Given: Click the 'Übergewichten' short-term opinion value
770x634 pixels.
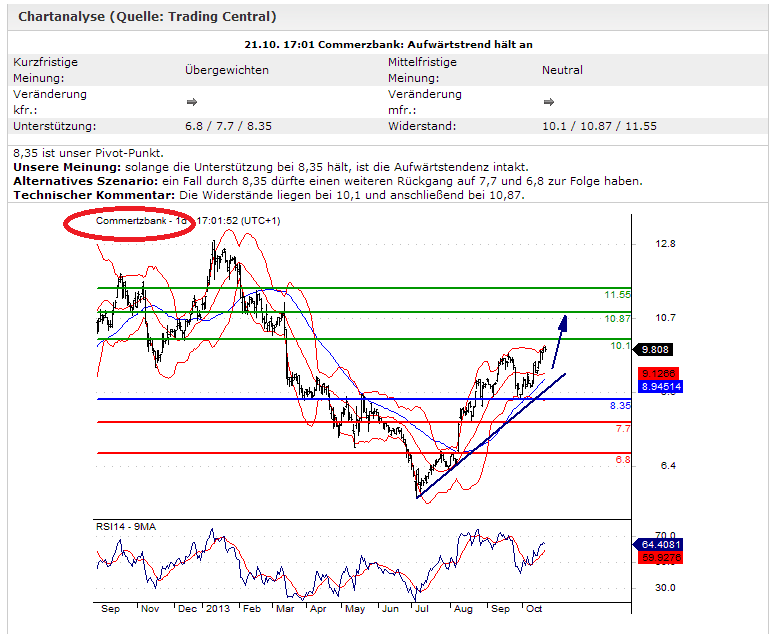Looking at the screenshot, I should (x=227, y=70).
